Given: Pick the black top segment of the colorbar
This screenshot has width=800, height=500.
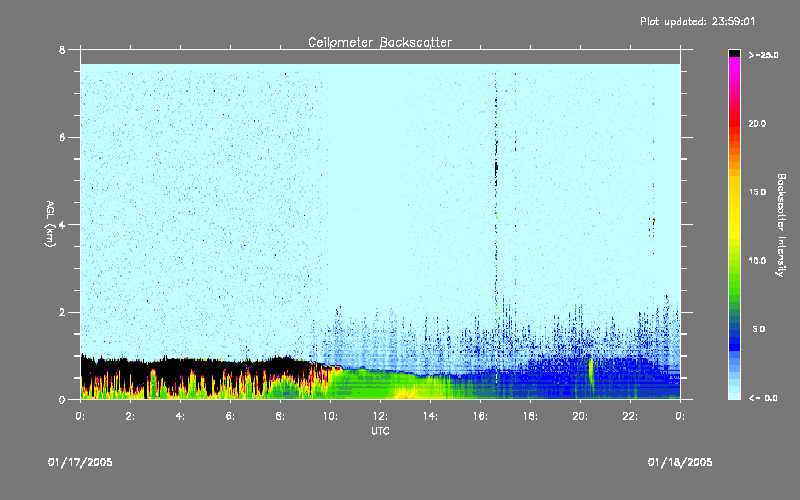Looking at the screenshot, I should pos(734,53).
